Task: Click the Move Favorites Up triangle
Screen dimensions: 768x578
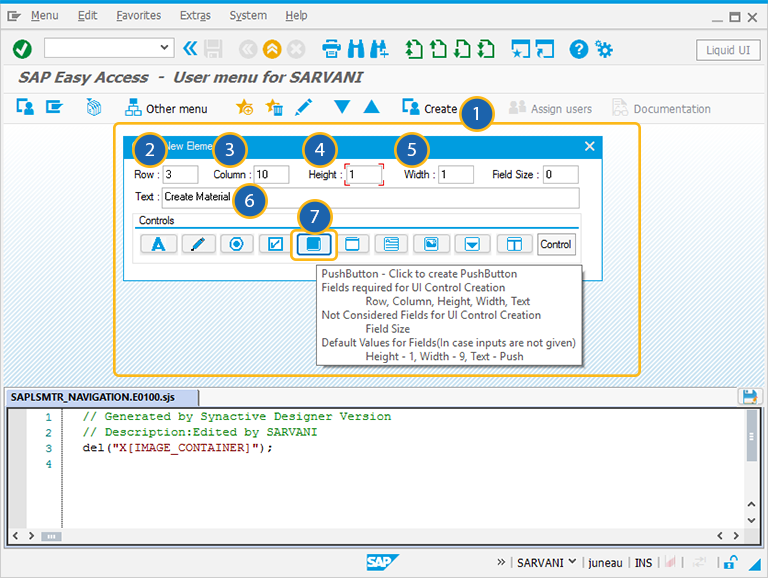Action: (x=372, y=107)
